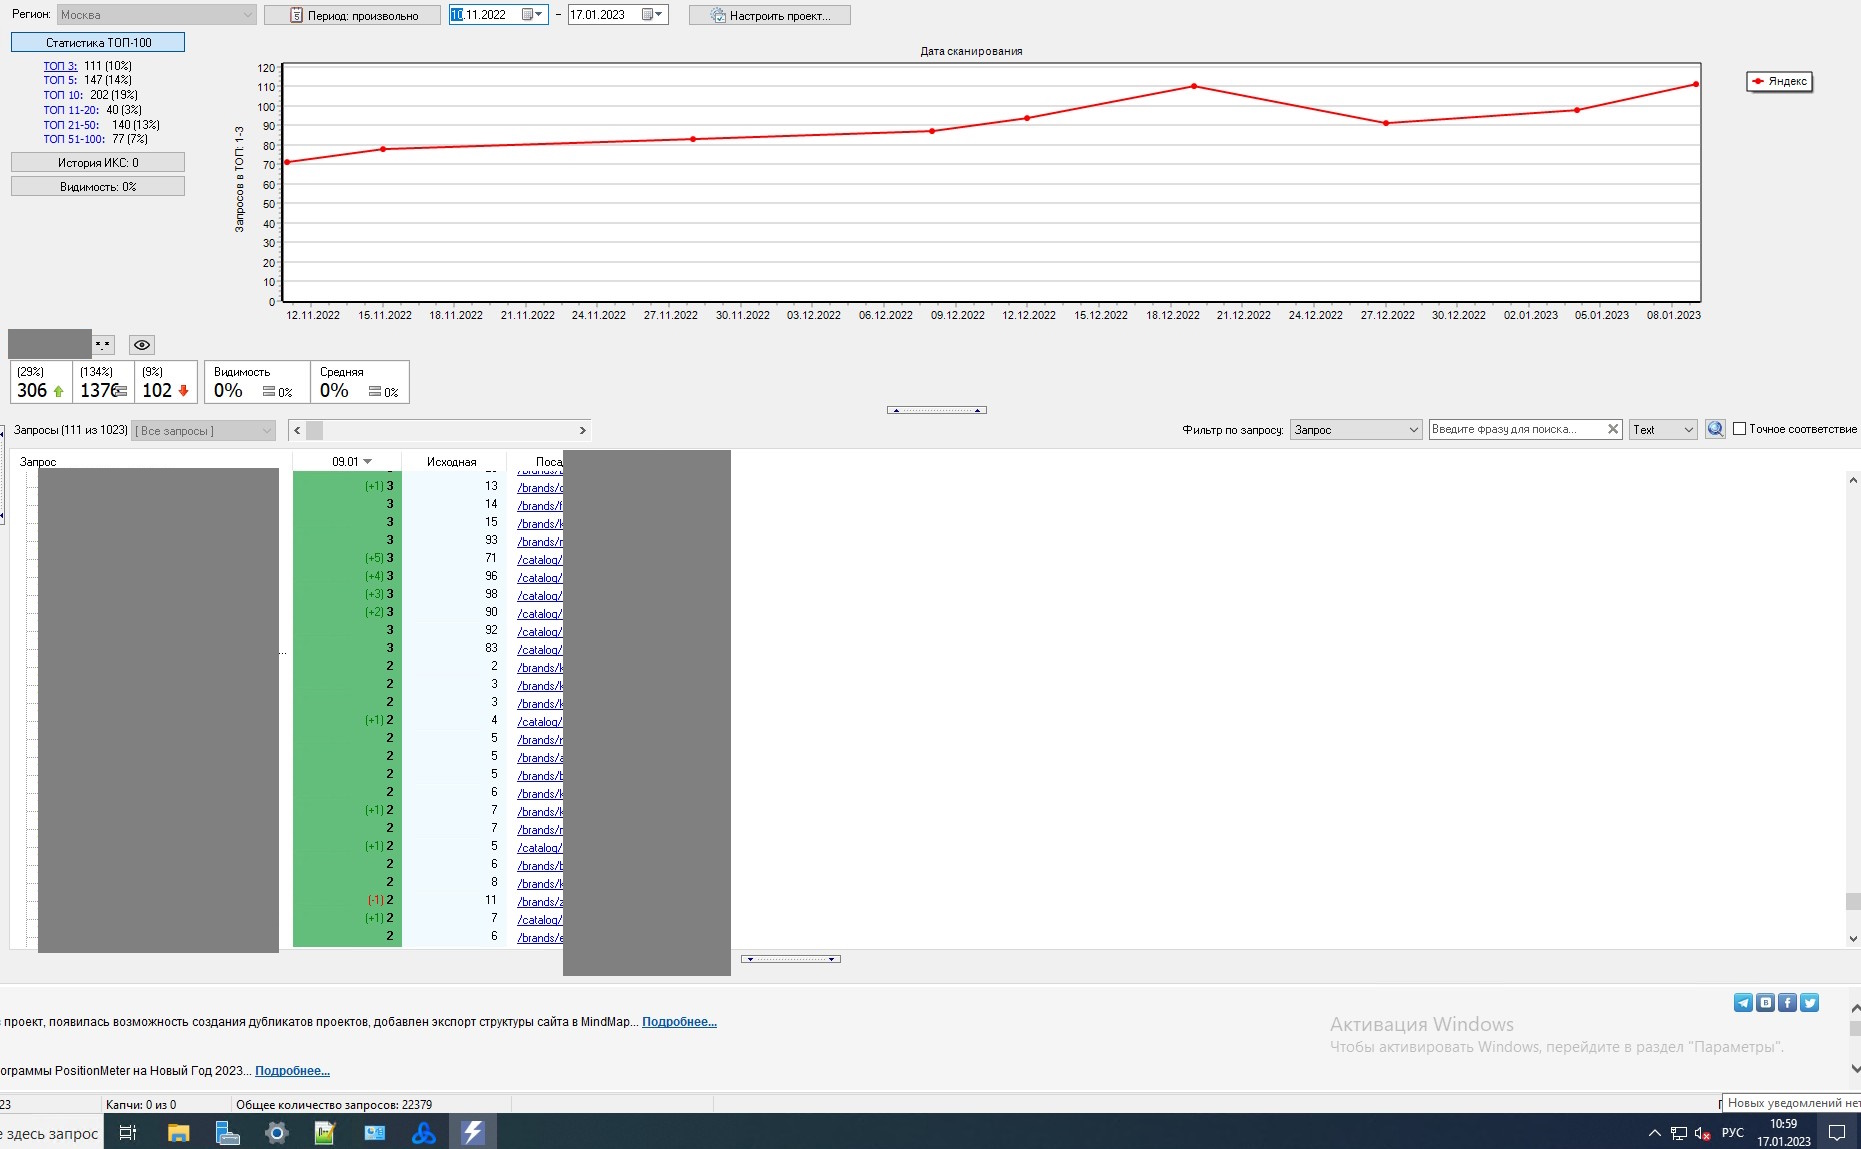This screenshot has height=1149, width=1861.
Task: Open the end date 17.01.2023 dropdown
Action: tap(659, 15)
